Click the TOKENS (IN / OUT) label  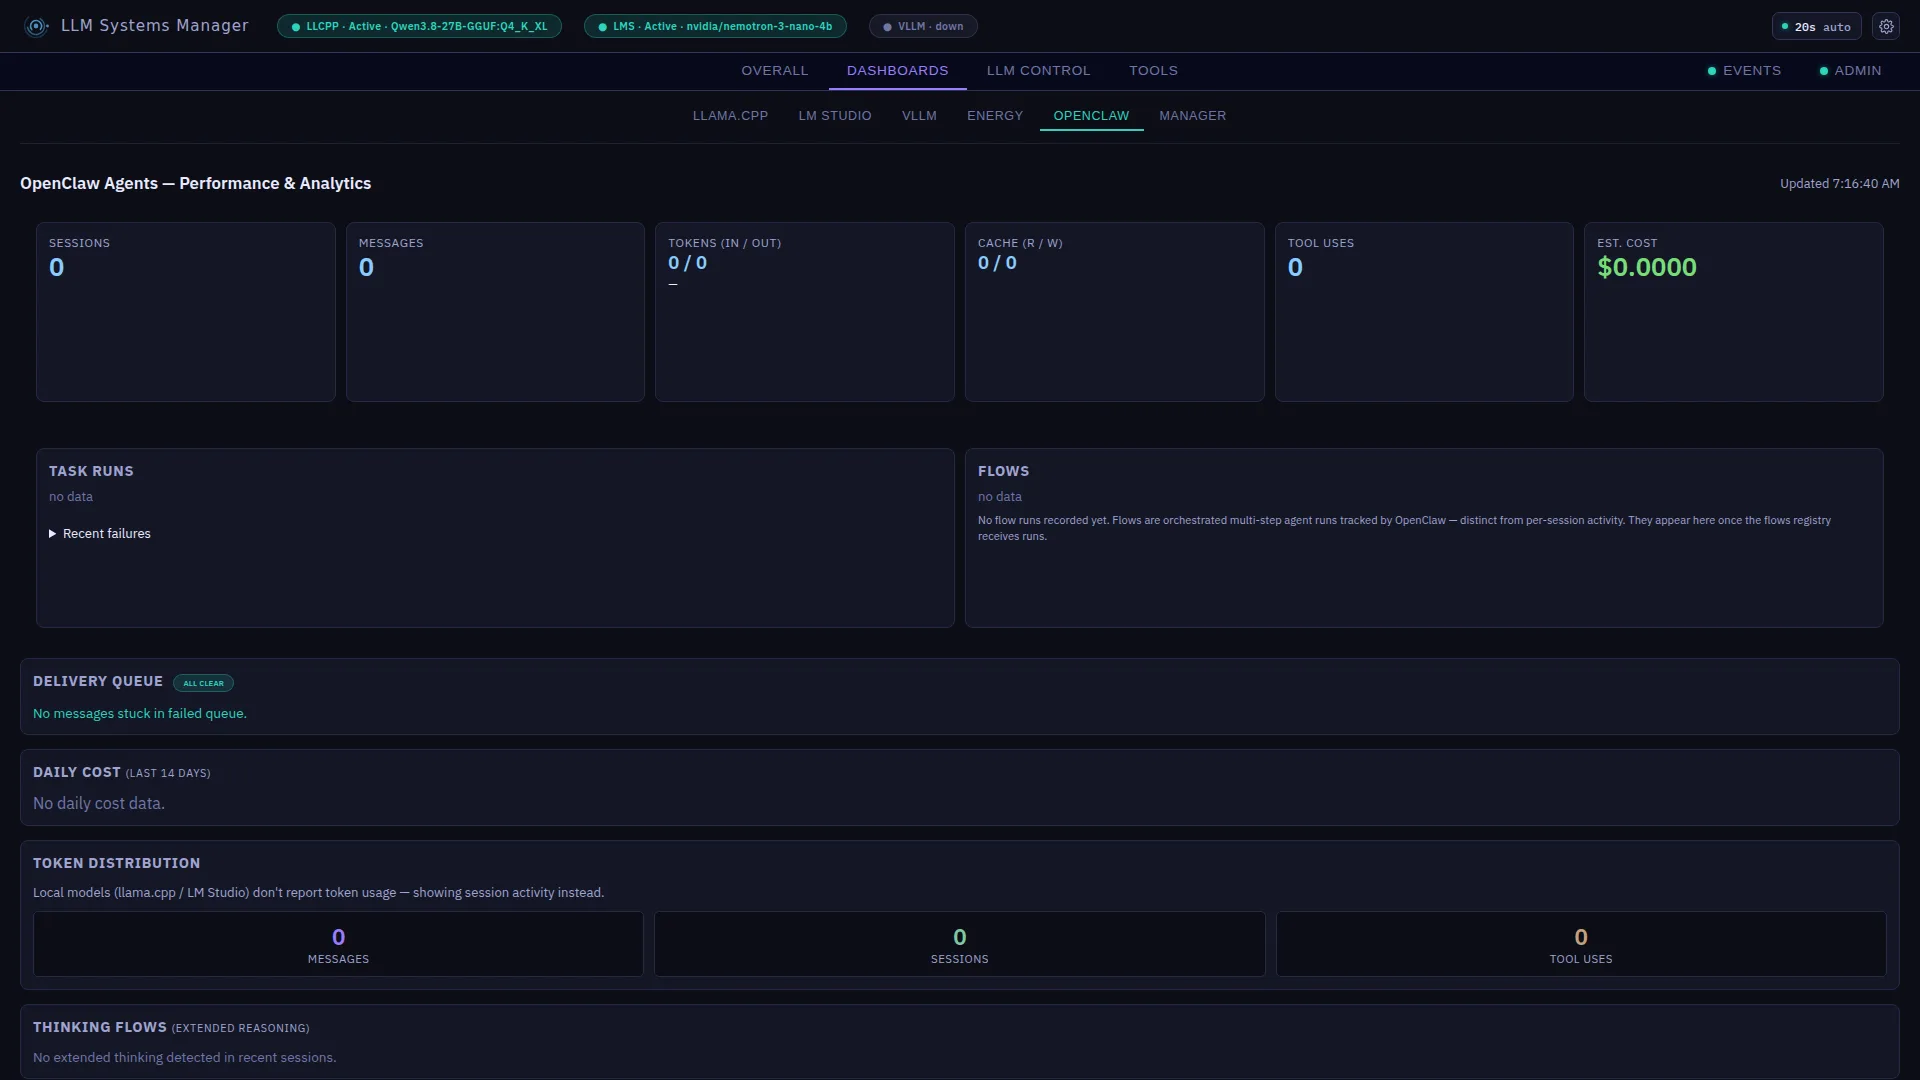click(x=724, y=243)
